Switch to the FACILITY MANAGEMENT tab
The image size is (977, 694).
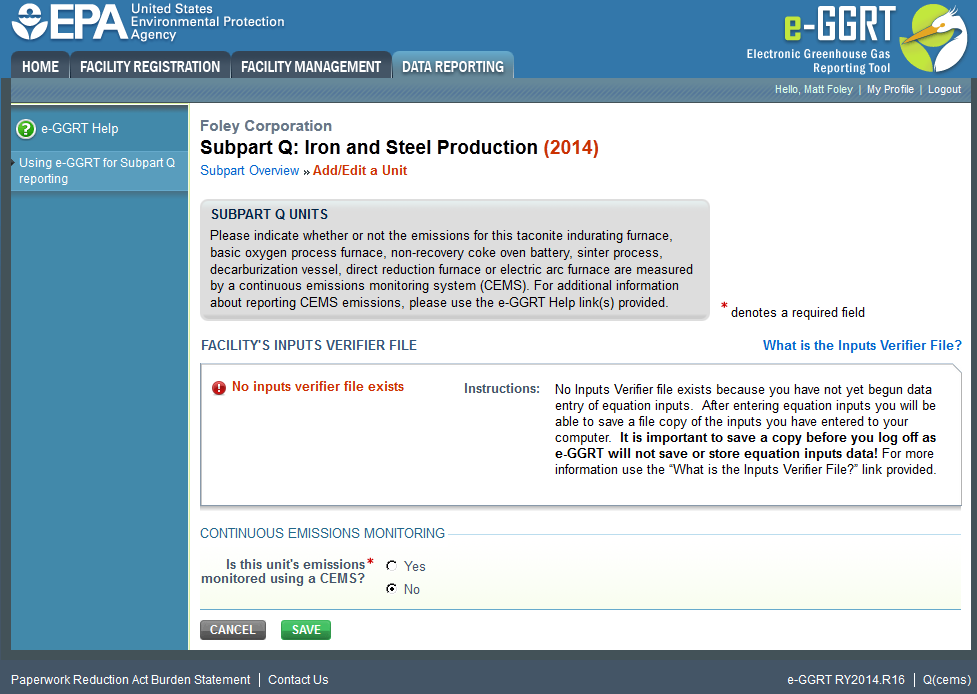coord(311,66)
